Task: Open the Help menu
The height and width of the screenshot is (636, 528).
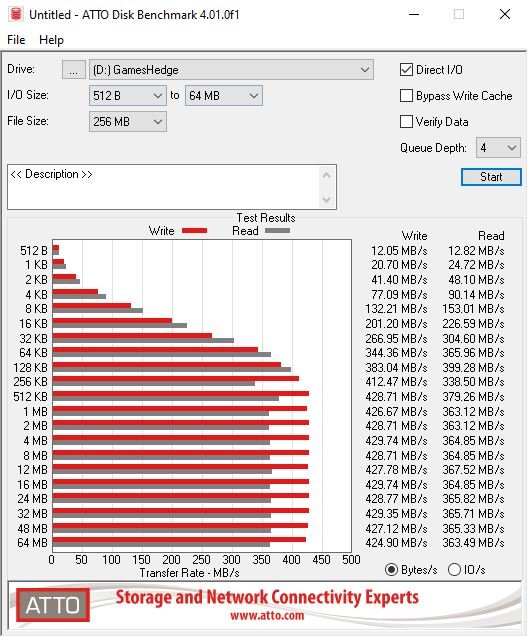Action: click(x=52, y=40)
